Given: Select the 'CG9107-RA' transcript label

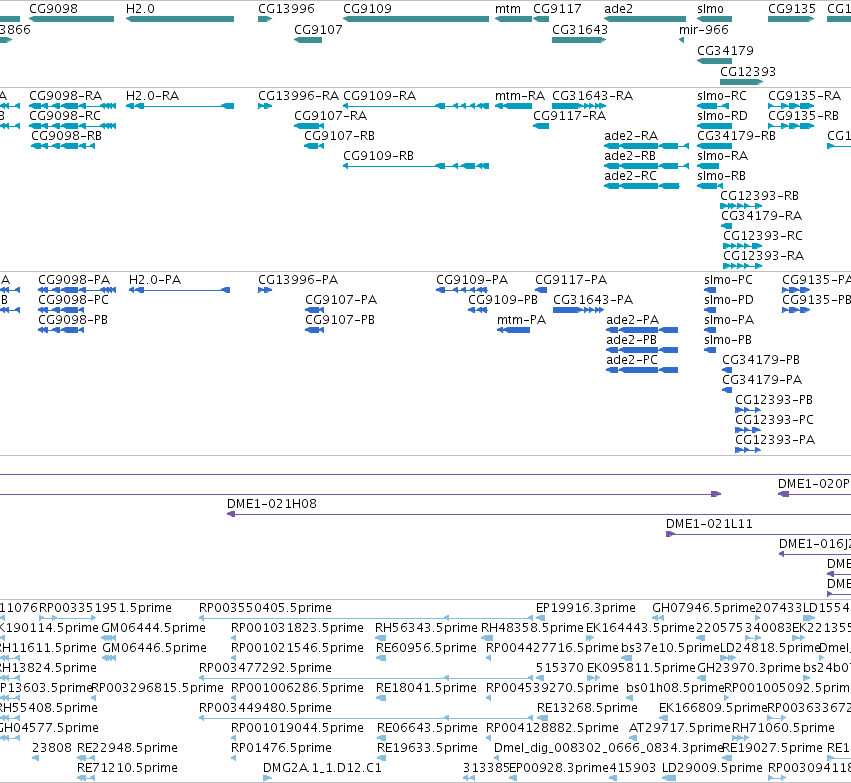Looking at the screenshot, I should click(x=331, y=116).
